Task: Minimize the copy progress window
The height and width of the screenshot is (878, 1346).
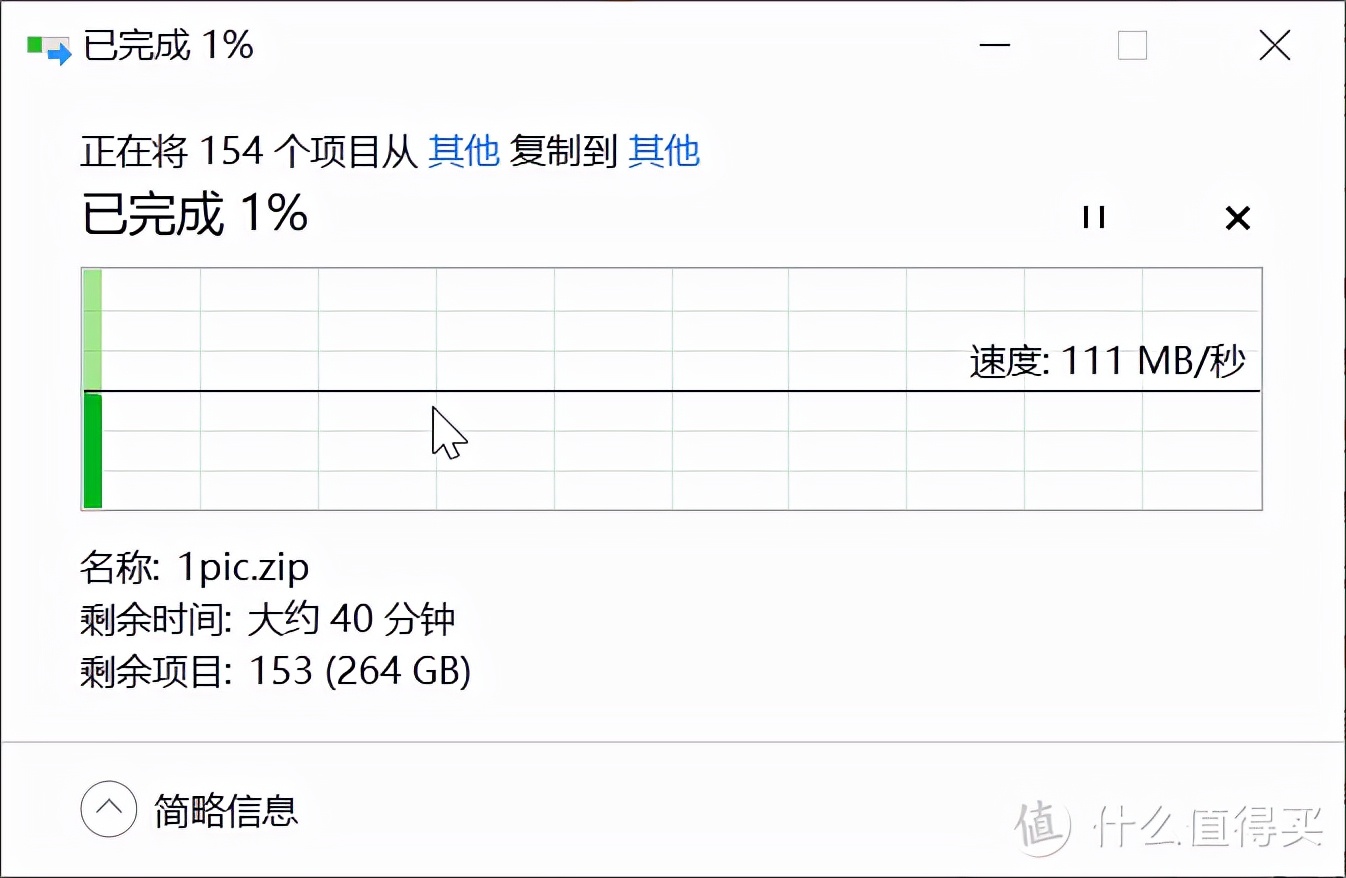Action: (x=992, y=46)
